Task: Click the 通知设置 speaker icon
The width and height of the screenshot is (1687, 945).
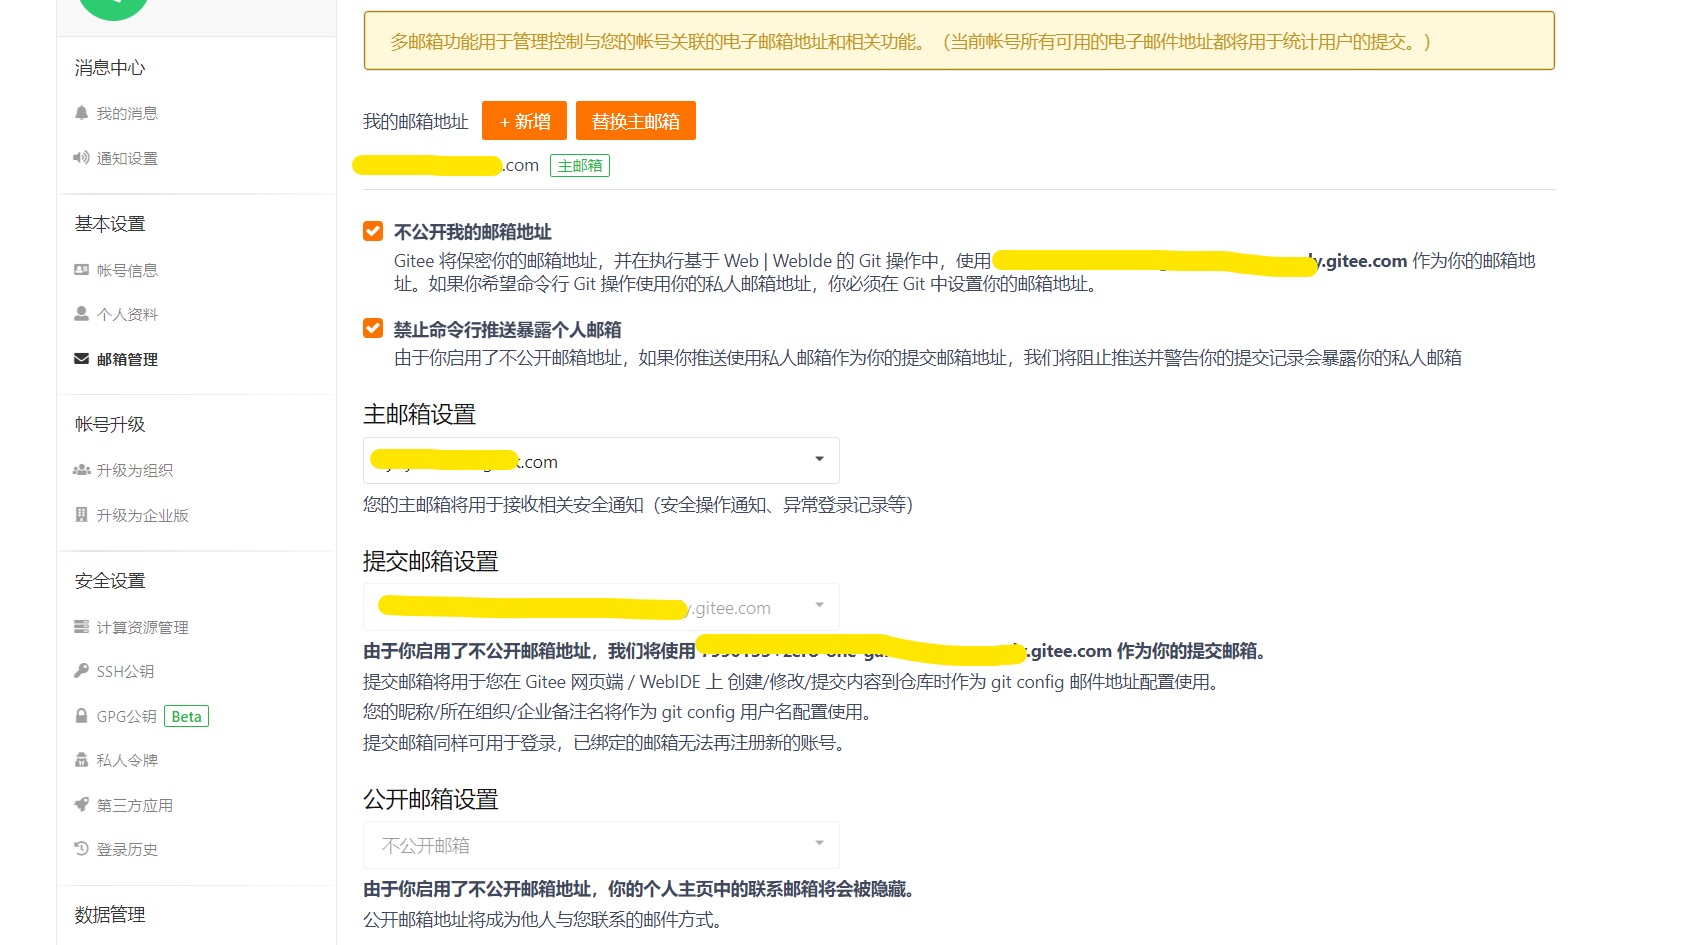Action: (x=82, y=158)
